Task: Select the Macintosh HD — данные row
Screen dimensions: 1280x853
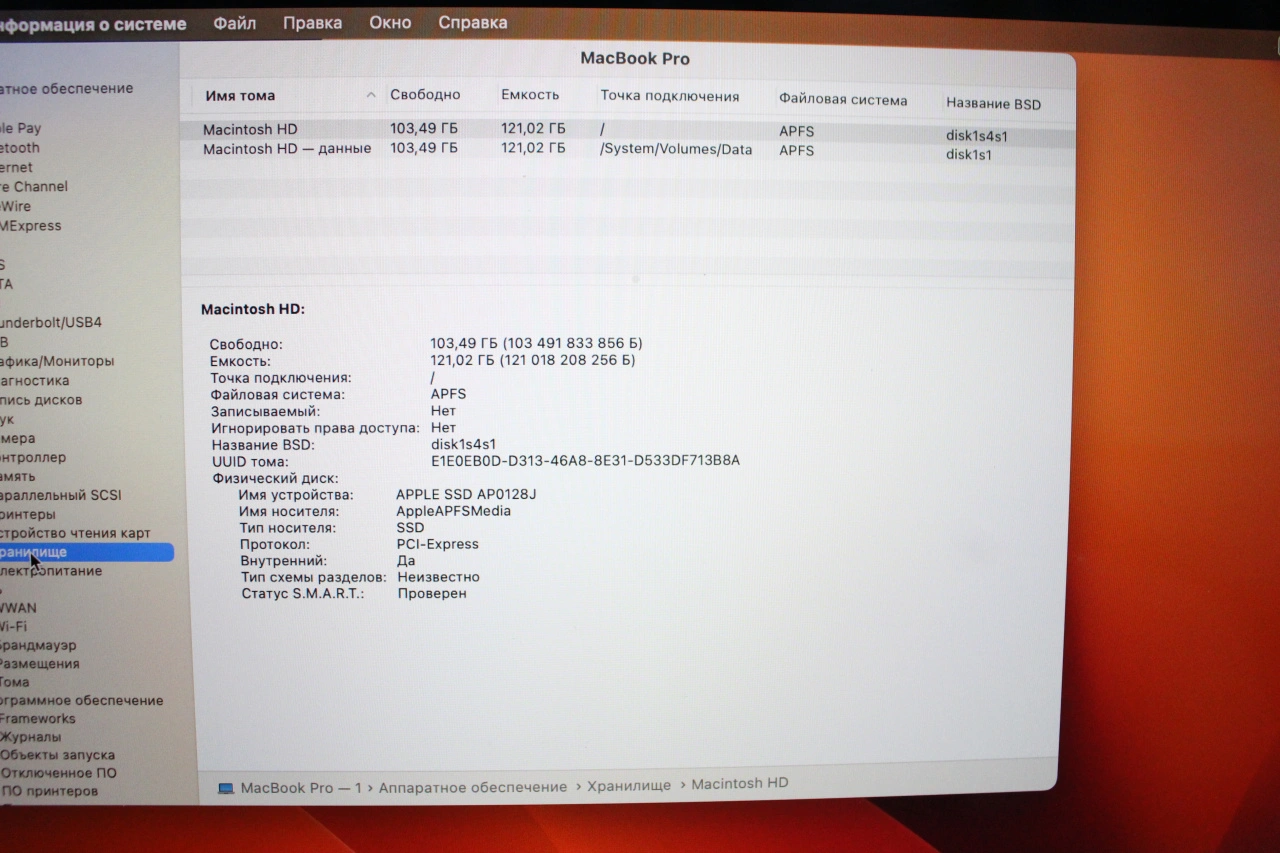Action: (287, 149)
